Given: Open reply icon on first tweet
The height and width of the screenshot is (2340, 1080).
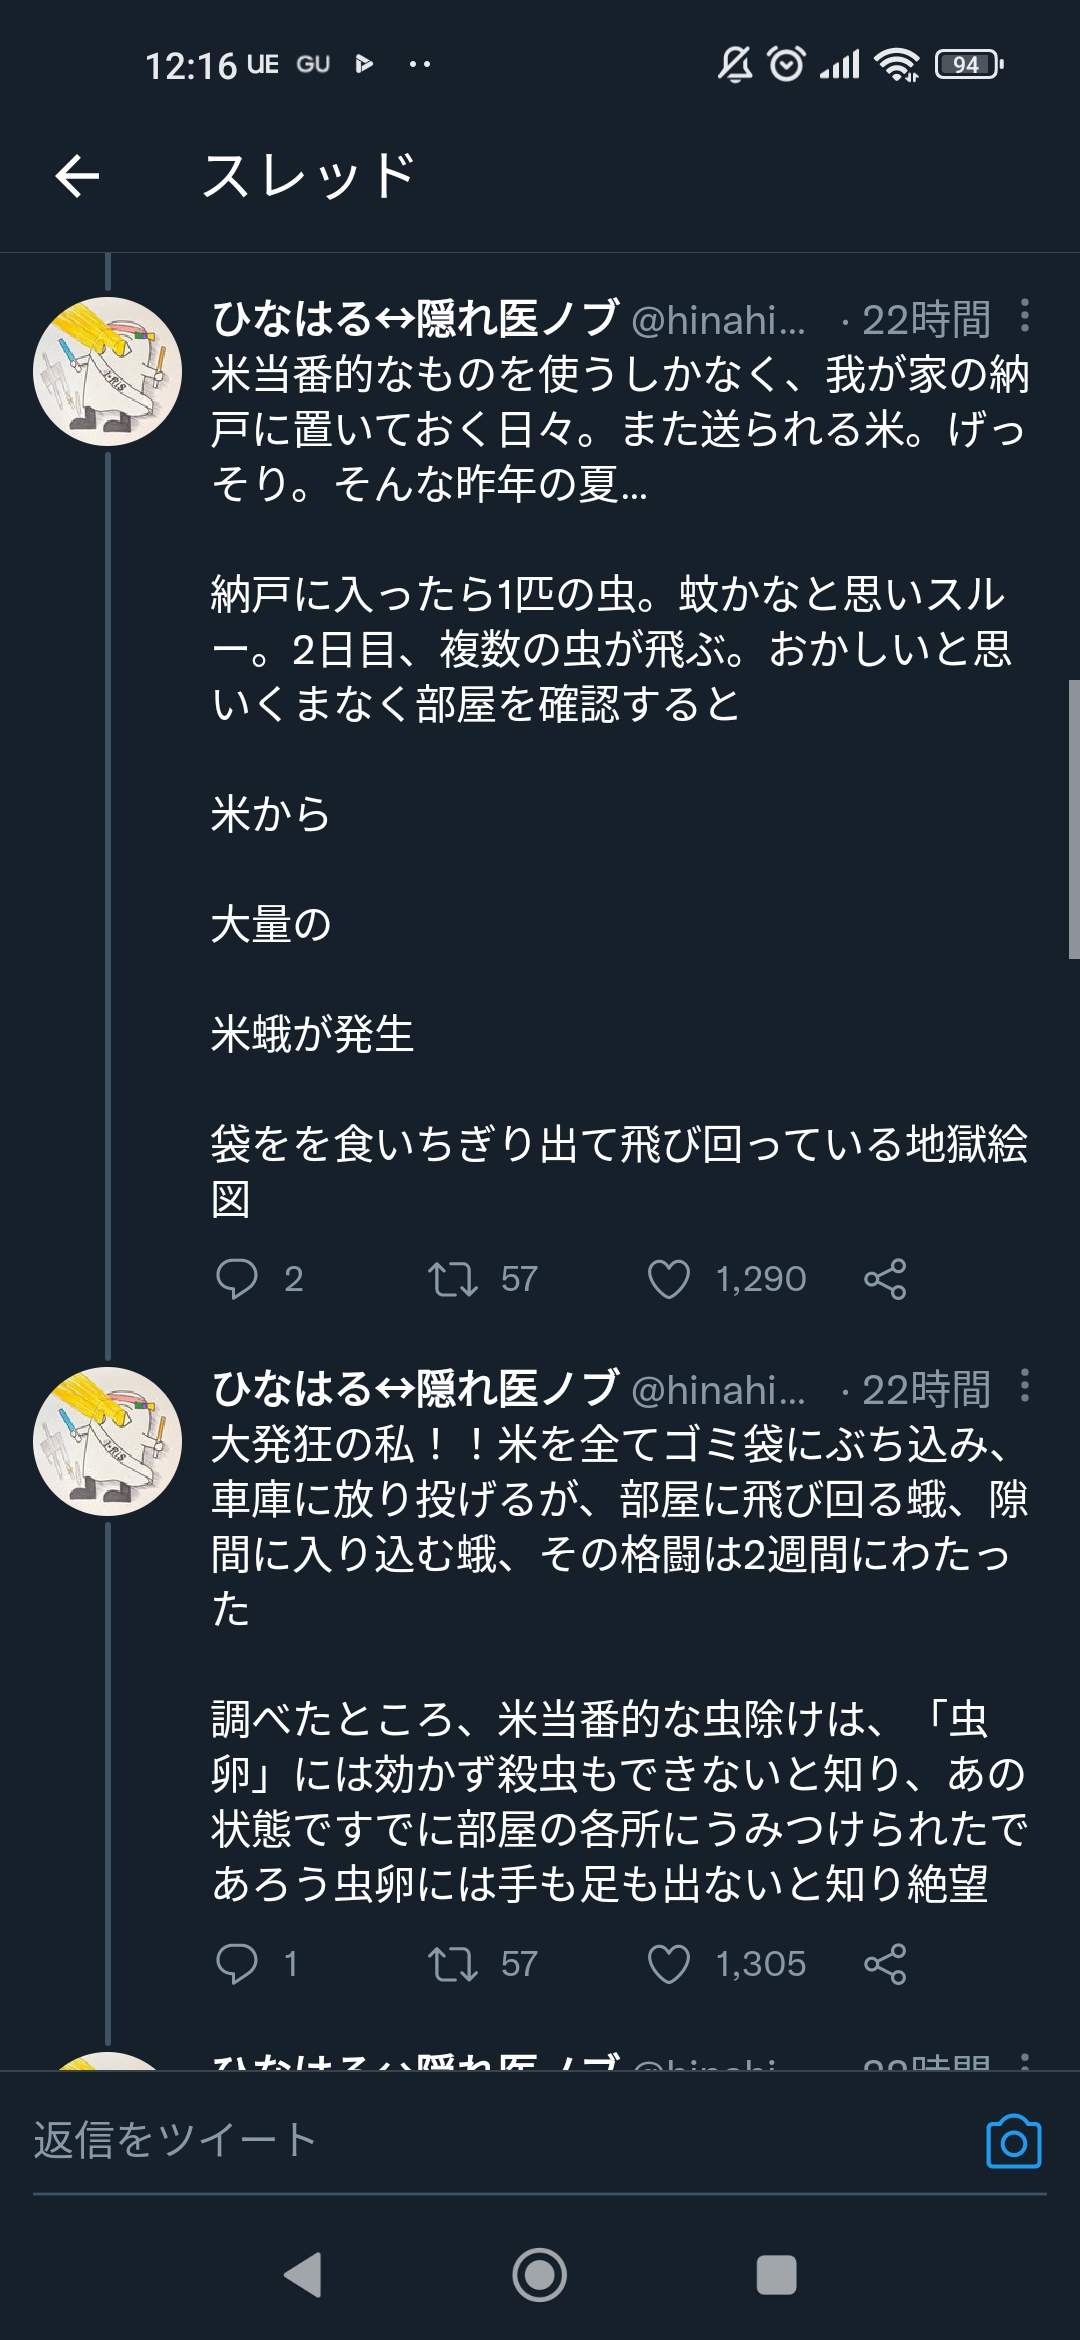Looking at the screenshot, I should click(237, 1278).
